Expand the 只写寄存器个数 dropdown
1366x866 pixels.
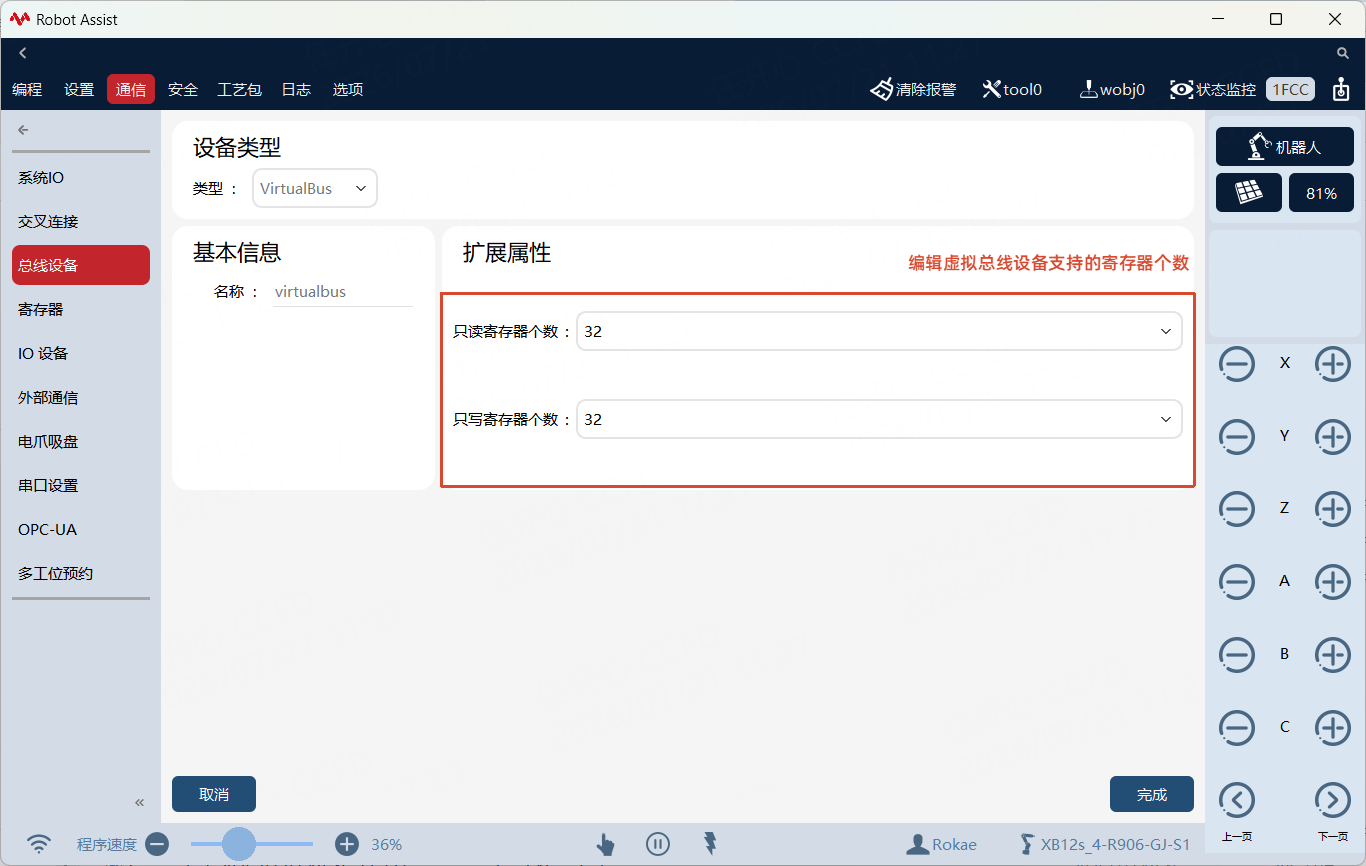point(879,419)
